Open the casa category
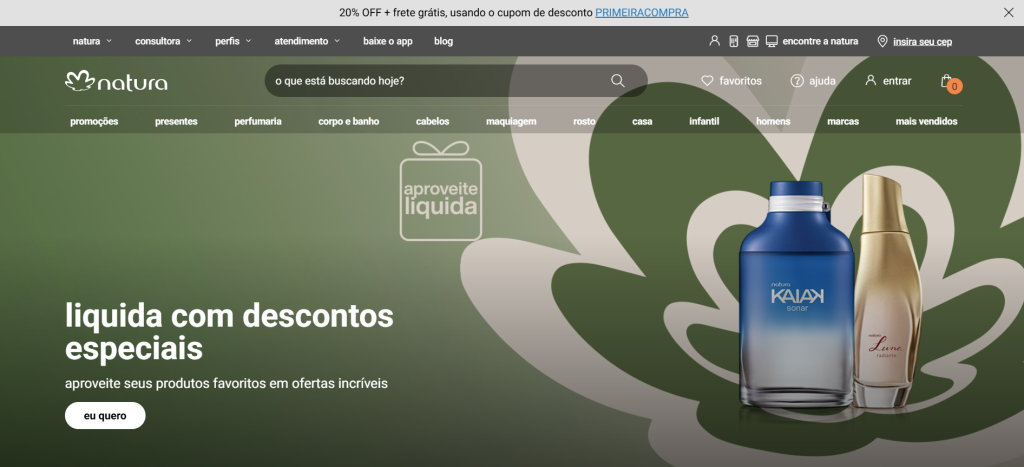Screen dimensions: 1024x467 tap(642, 121)
